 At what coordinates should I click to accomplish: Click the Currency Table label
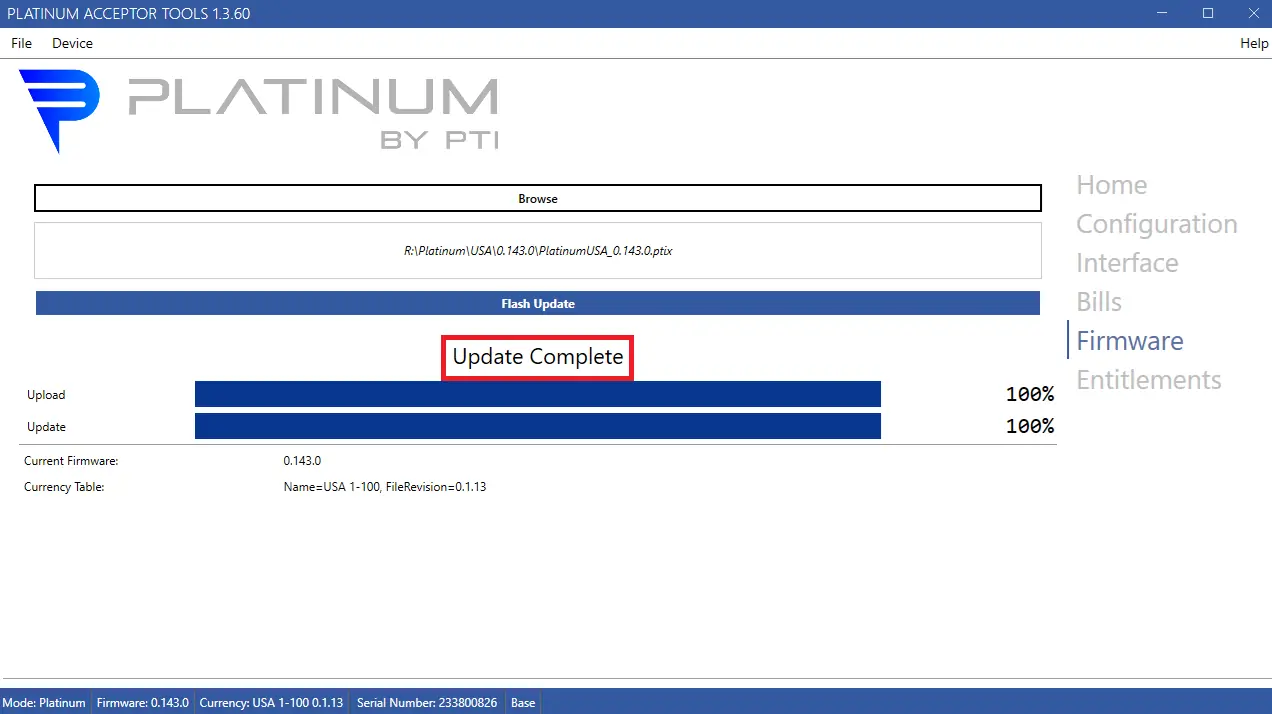click(x=64, y=487)
